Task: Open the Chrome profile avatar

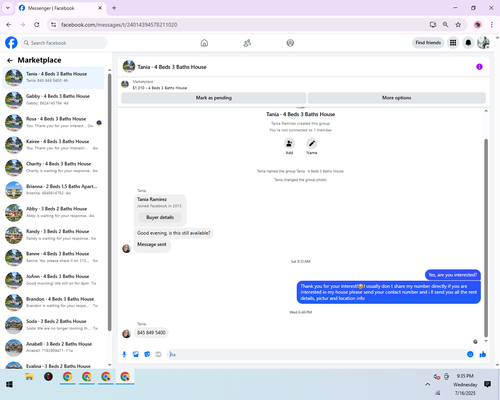Action: pos(478,25)
